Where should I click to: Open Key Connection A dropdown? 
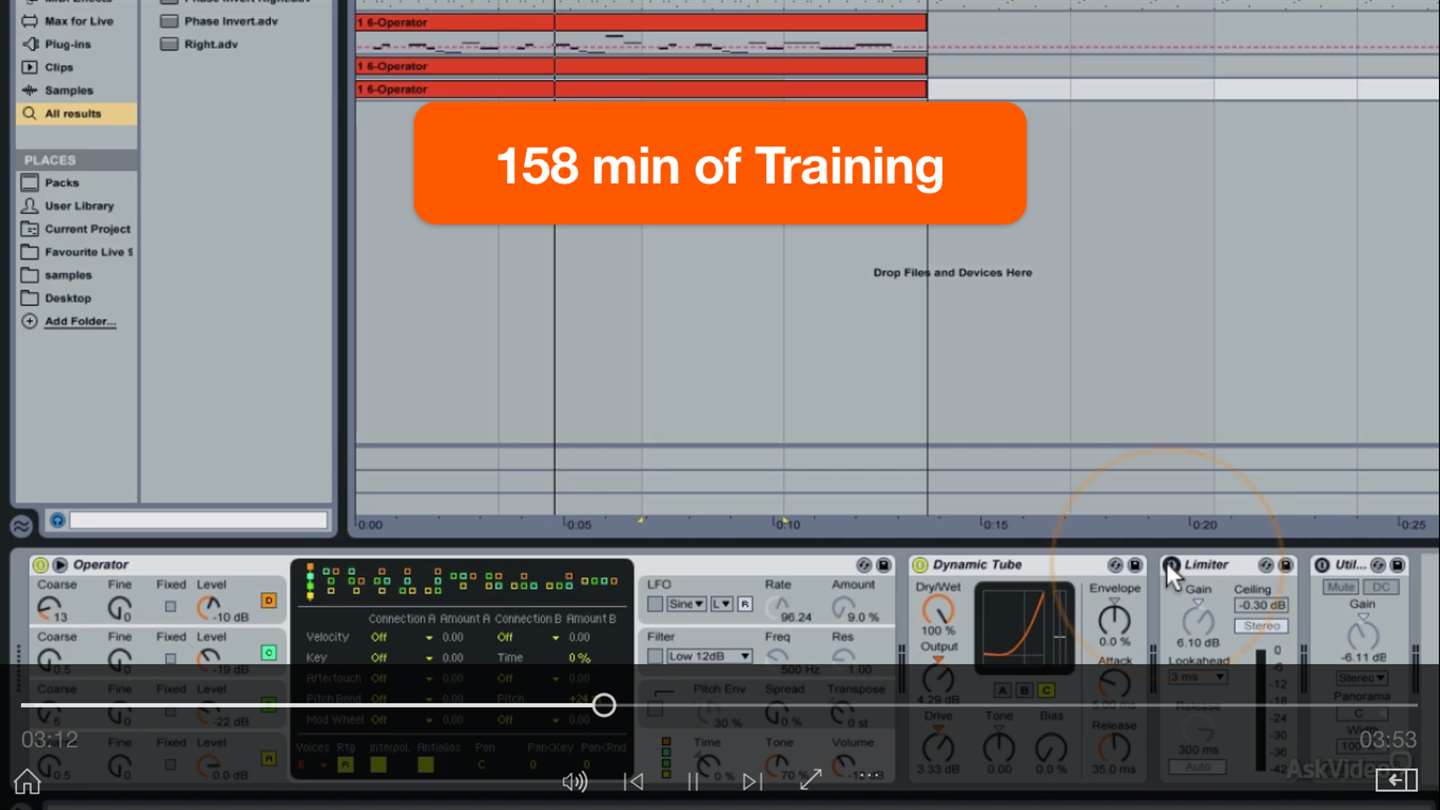pyautogui.click(x=402, y=658)
